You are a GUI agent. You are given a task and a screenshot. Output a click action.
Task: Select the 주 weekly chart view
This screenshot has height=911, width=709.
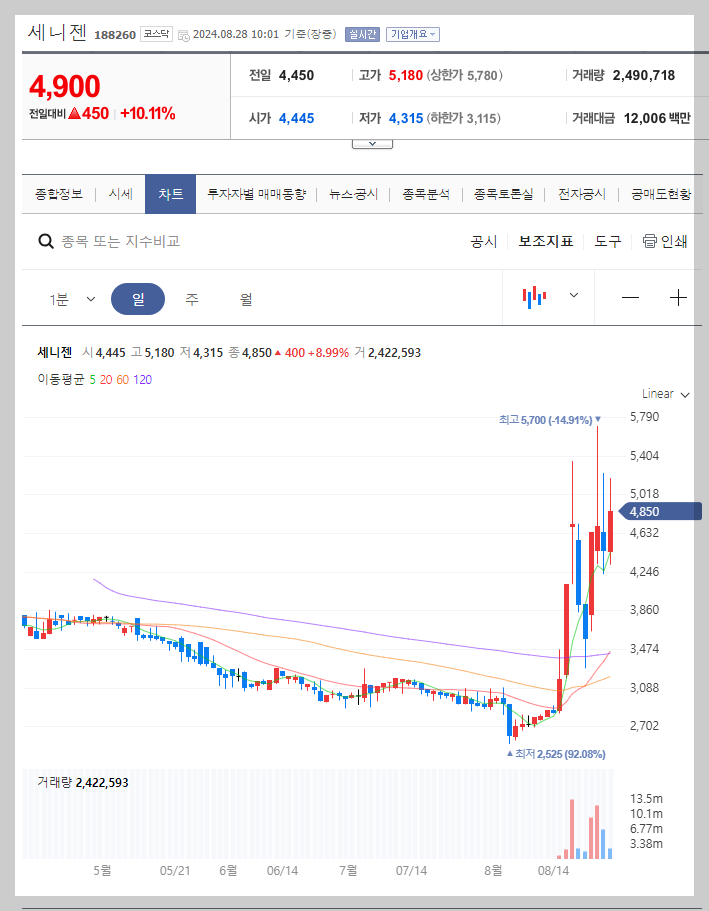click(x=192, y=298)
